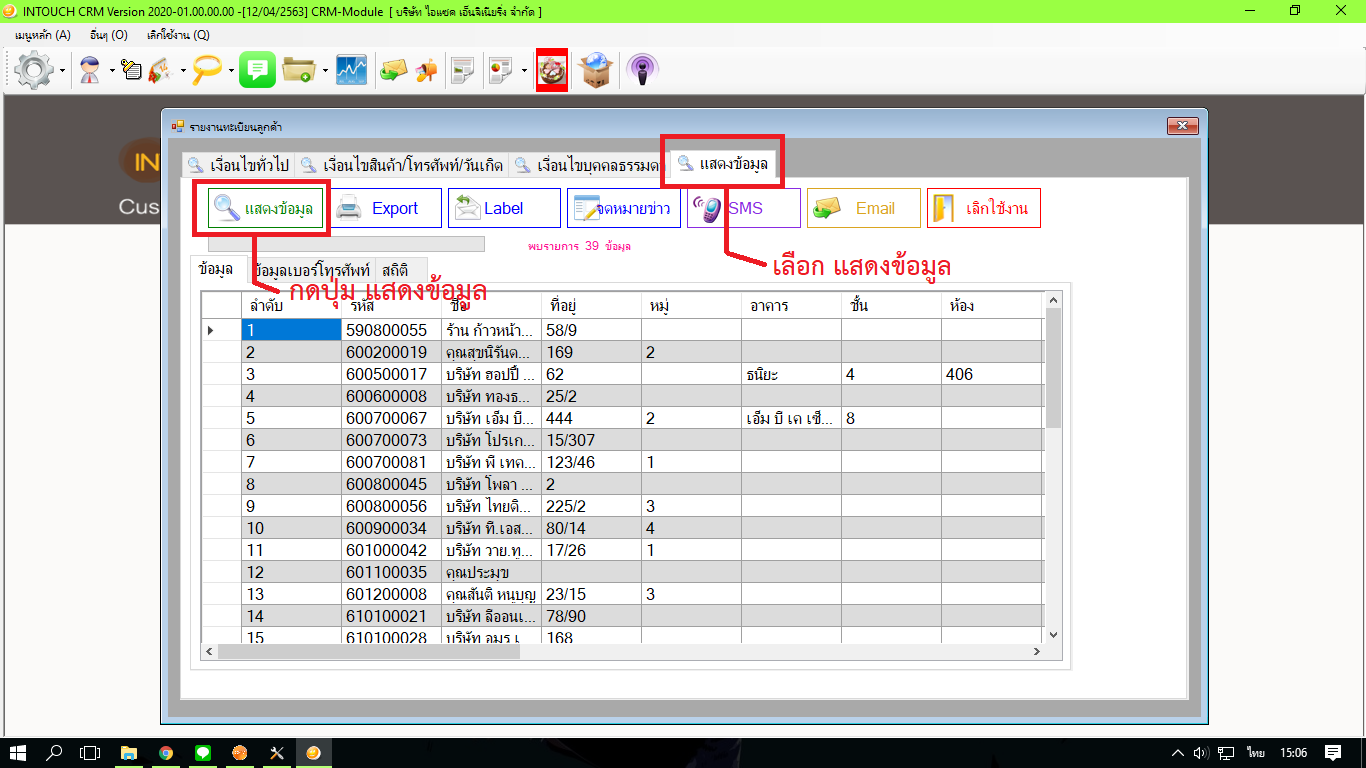Open Google Chrome from the taskbar
1366x768 pixels.
(x=165, y=753)
